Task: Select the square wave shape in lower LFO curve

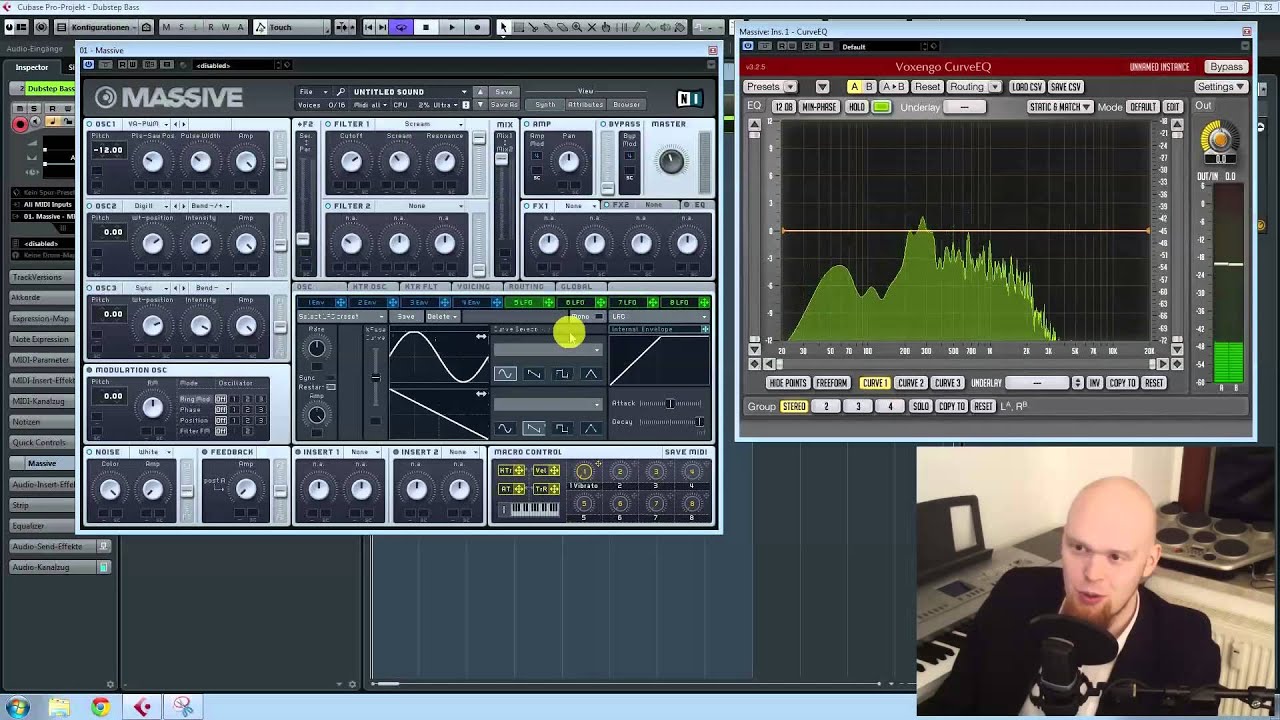Action: click(562, 428)
